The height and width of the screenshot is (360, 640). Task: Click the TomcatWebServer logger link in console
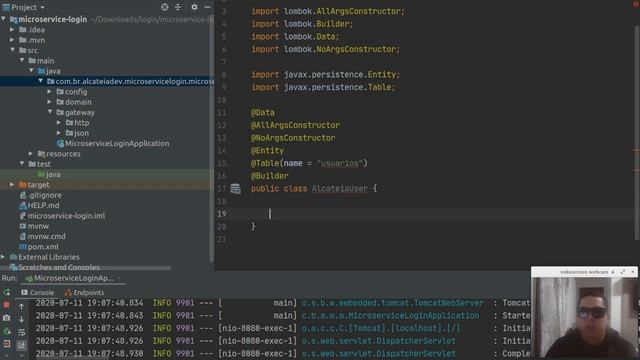pyautogui.click(x=392, y=303)
